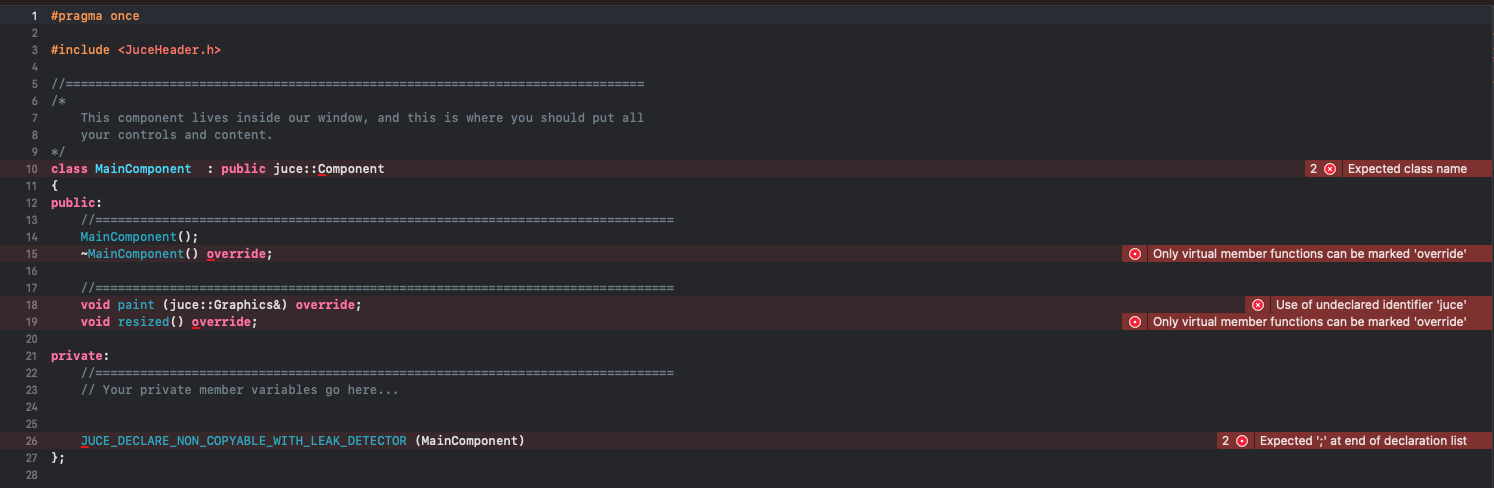Image resolution: width=1494 pixels, height=488 pixels.
Task: Open the 'Expected class name' error message
Action: tap(1407, 169)
